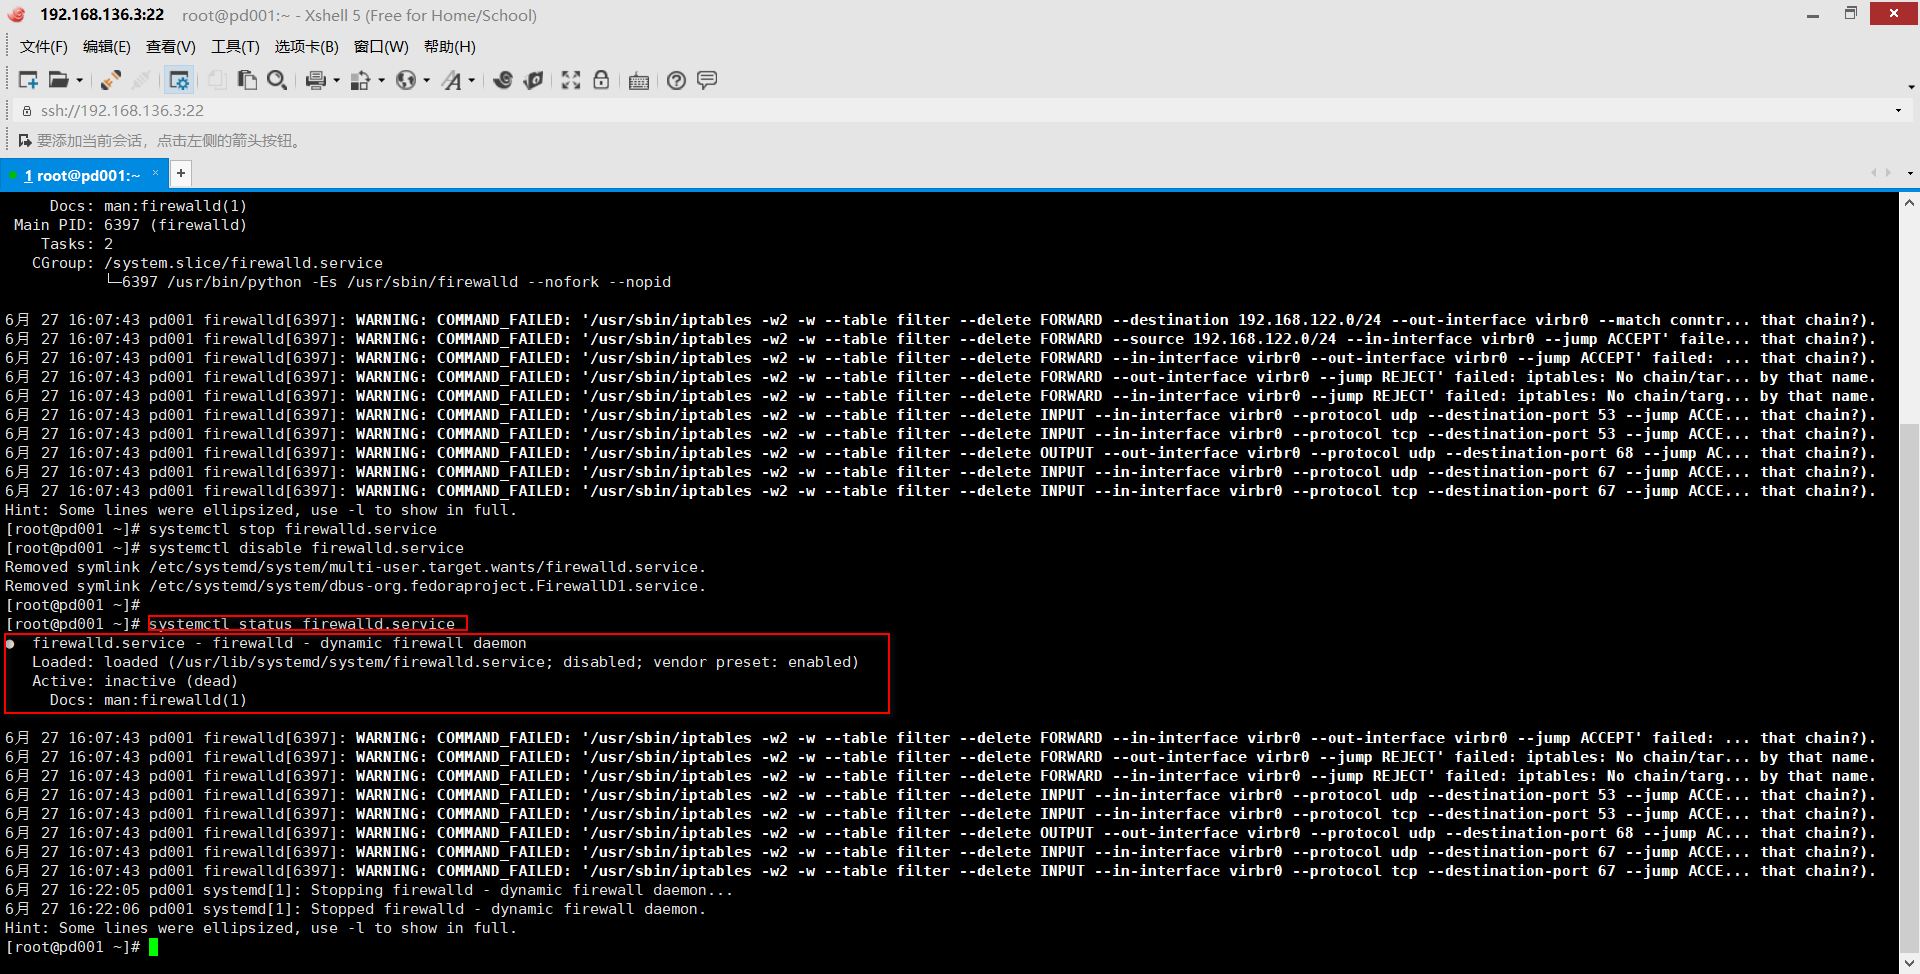Viewport: 1920px width, 974px height.
Task: Click 'Active: inactive (dead)' status line
Action: click(135, 681)
